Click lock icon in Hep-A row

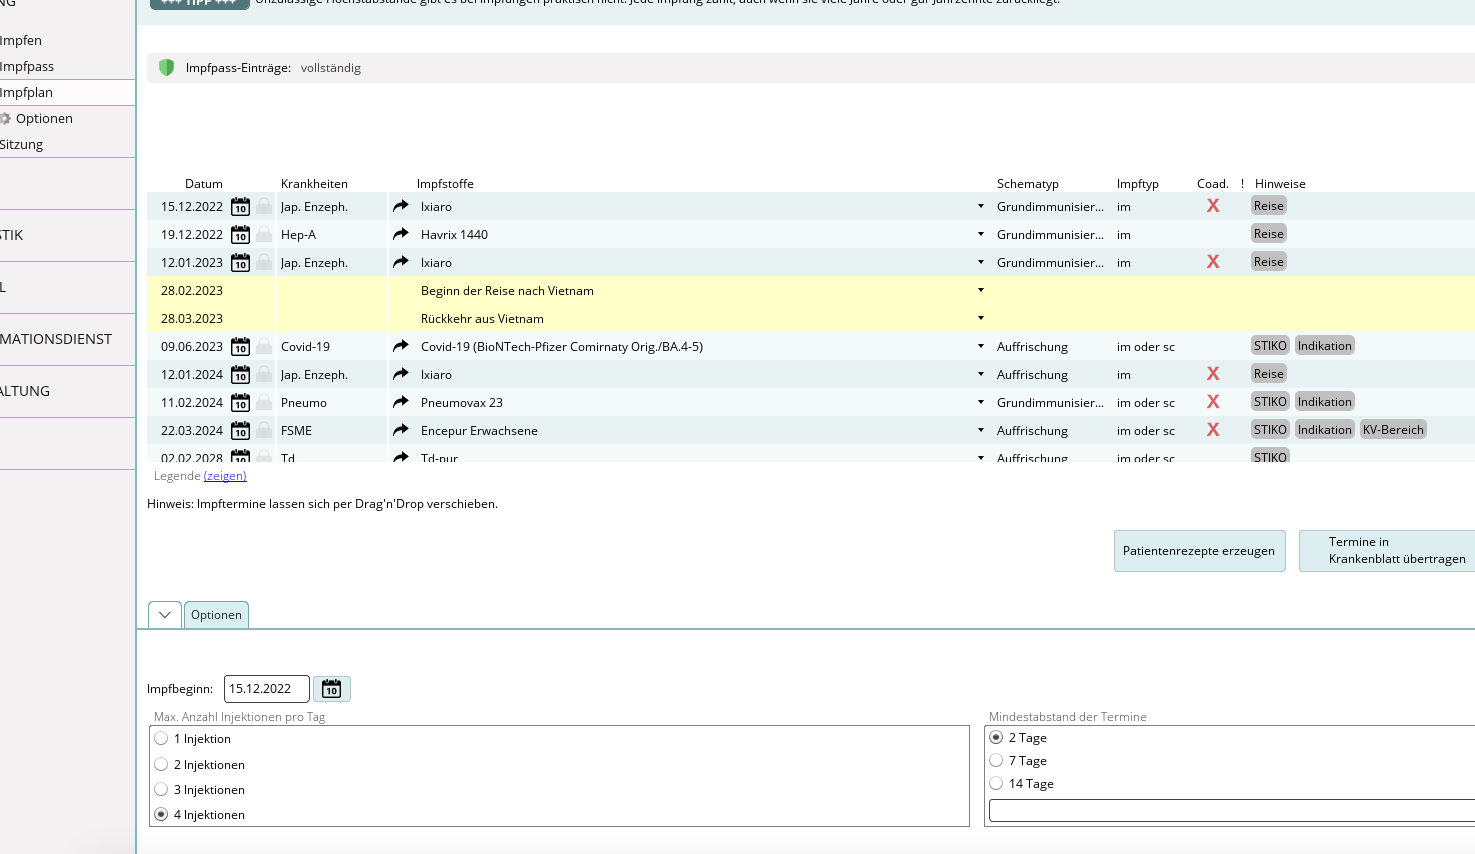[264, 234]
